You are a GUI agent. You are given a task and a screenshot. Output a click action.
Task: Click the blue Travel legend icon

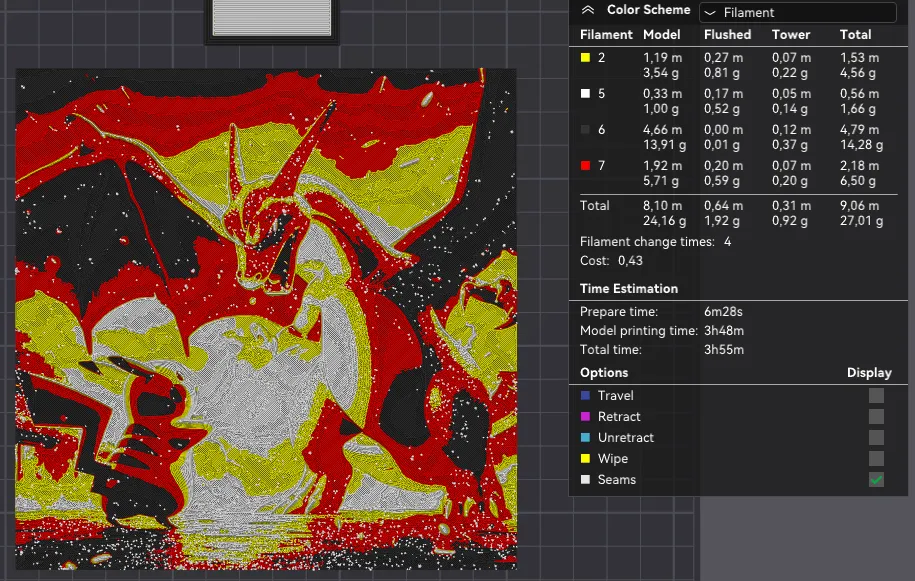585,396
